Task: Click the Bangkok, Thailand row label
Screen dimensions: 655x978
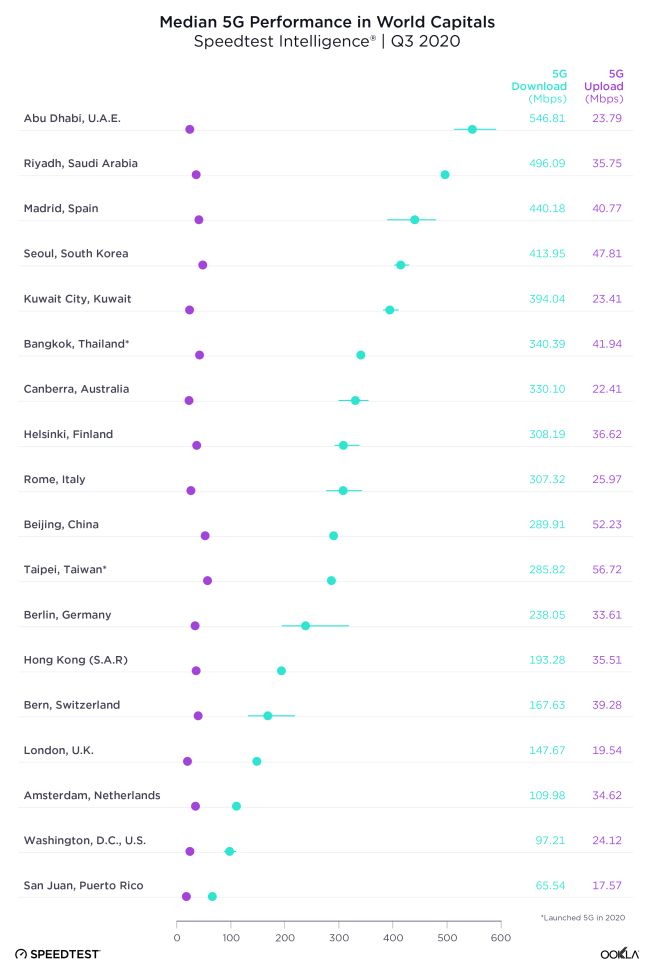Action: (x=76, y=343)
